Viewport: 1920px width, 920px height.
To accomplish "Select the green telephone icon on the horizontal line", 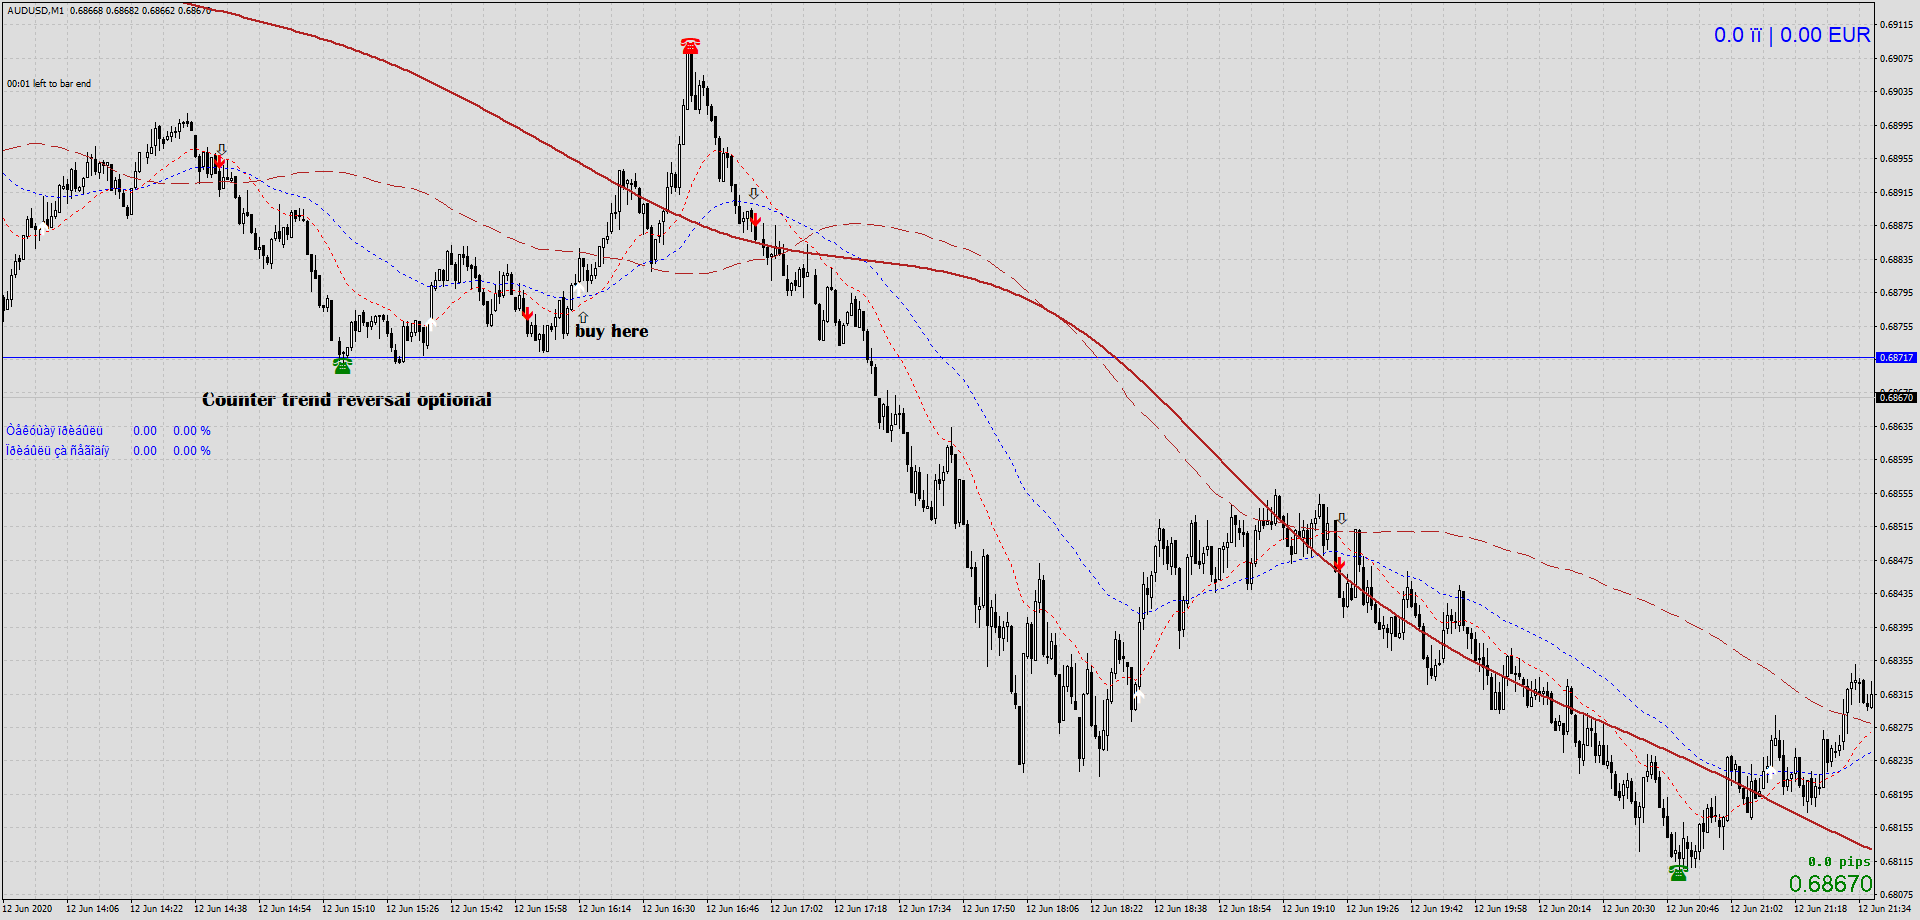I will [343, 366].
